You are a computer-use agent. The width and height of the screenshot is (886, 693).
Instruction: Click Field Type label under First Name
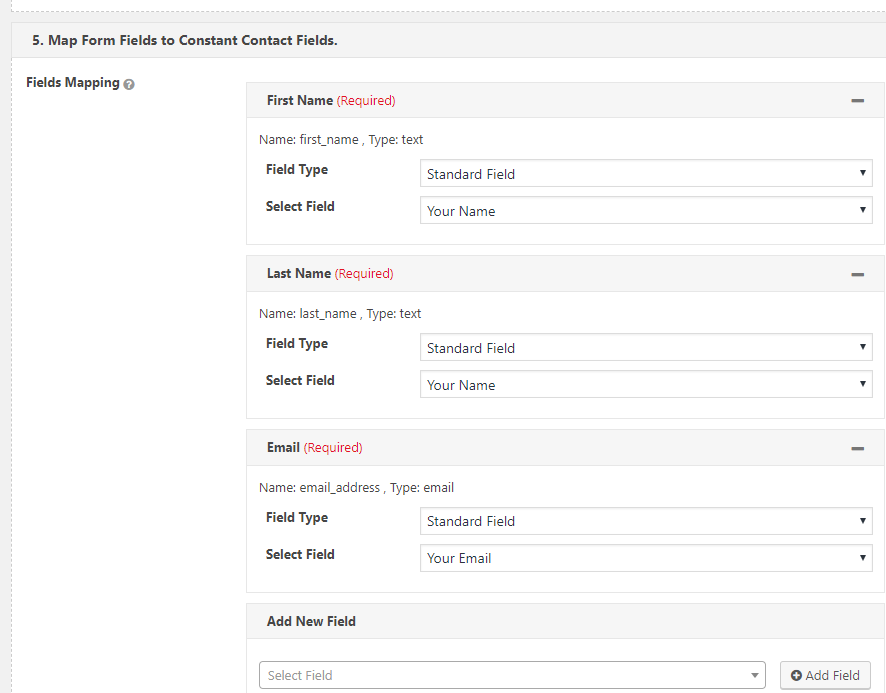click(x=297, y=170)
